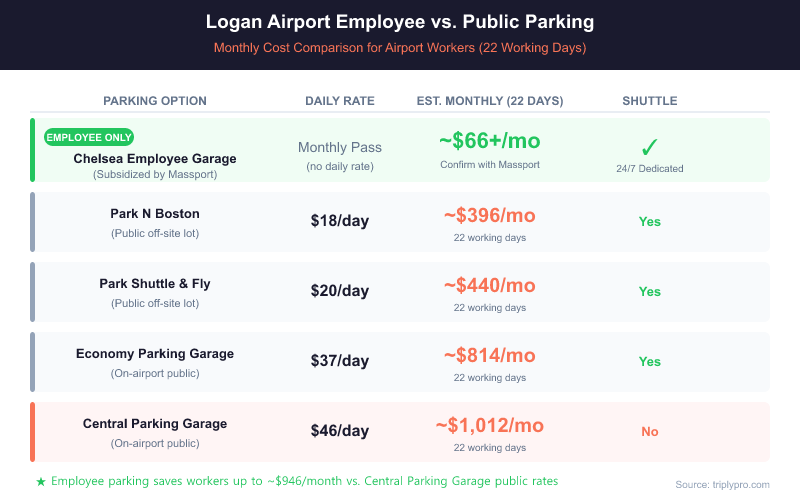The height and width of the screenshot is (500, 800).
Task: Click the SHUTTLE column header
Action: tap(649, 101)
